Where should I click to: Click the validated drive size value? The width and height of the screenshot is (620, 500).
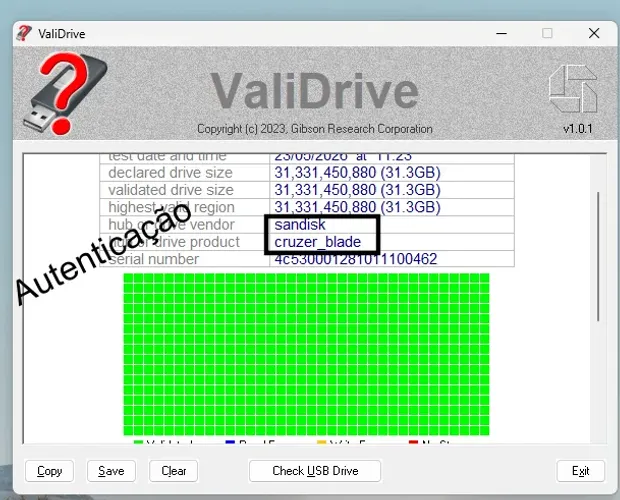pyautogui.click(x=357, y=190)
